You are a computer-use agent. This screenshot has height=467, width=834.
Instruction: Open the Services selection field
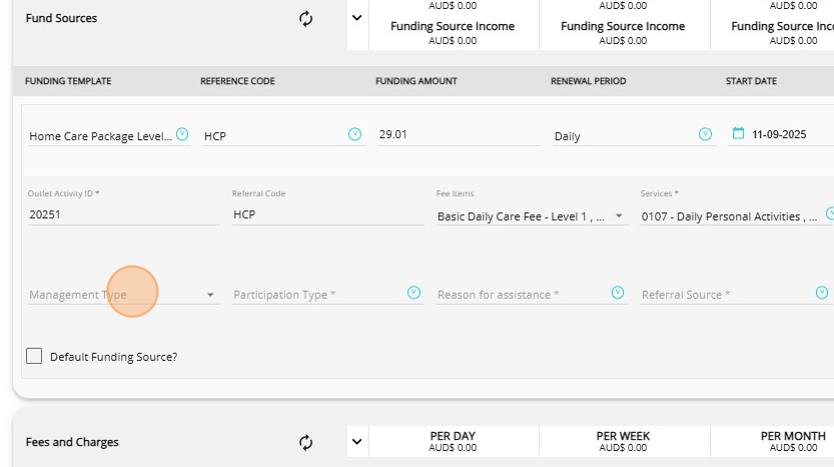click(730, 216)
